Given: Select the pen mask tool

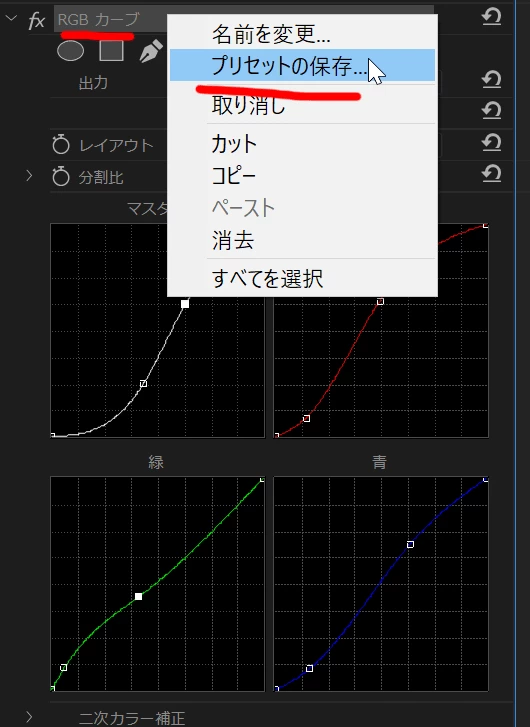Looking at the screenshot, I should click(x=151, y=51).
